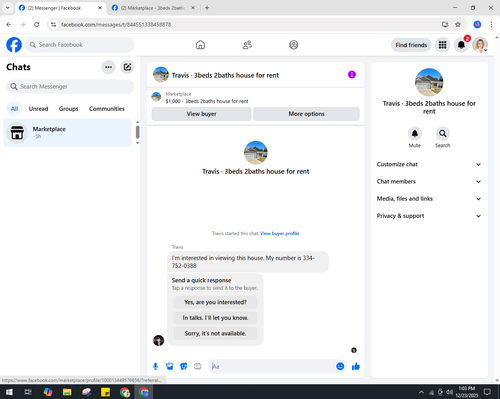The image size is (500, 399).
Task: Send a thumbs-up like
Action: click(x=356, y=367)
